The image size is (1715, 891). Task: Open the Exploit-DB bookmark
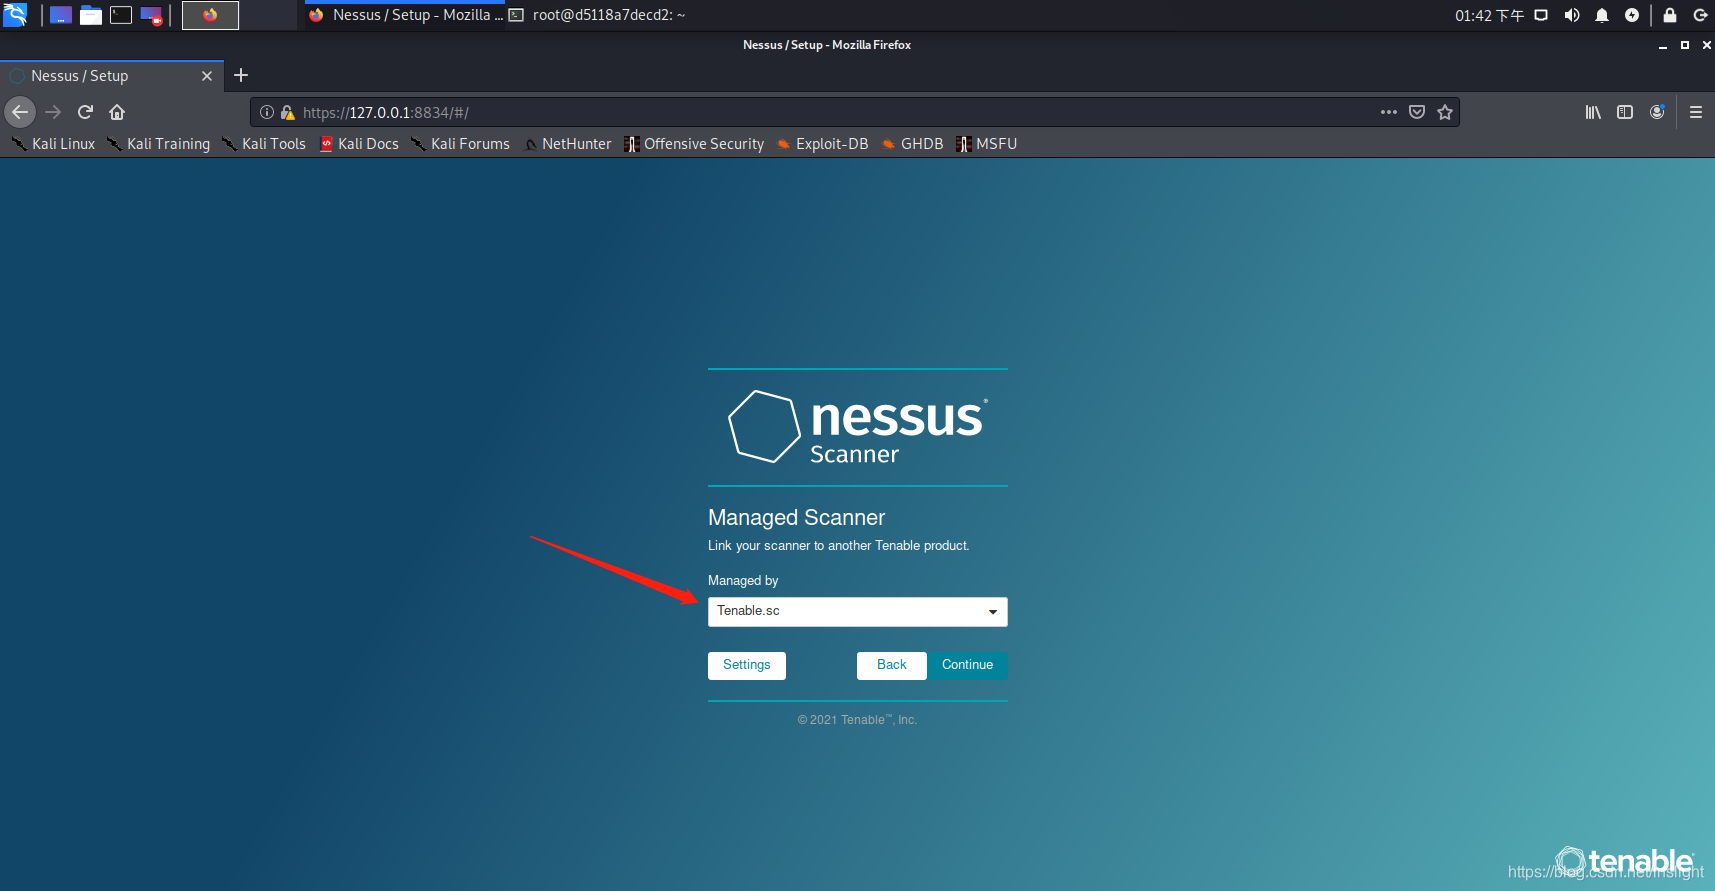click(822, 144)
